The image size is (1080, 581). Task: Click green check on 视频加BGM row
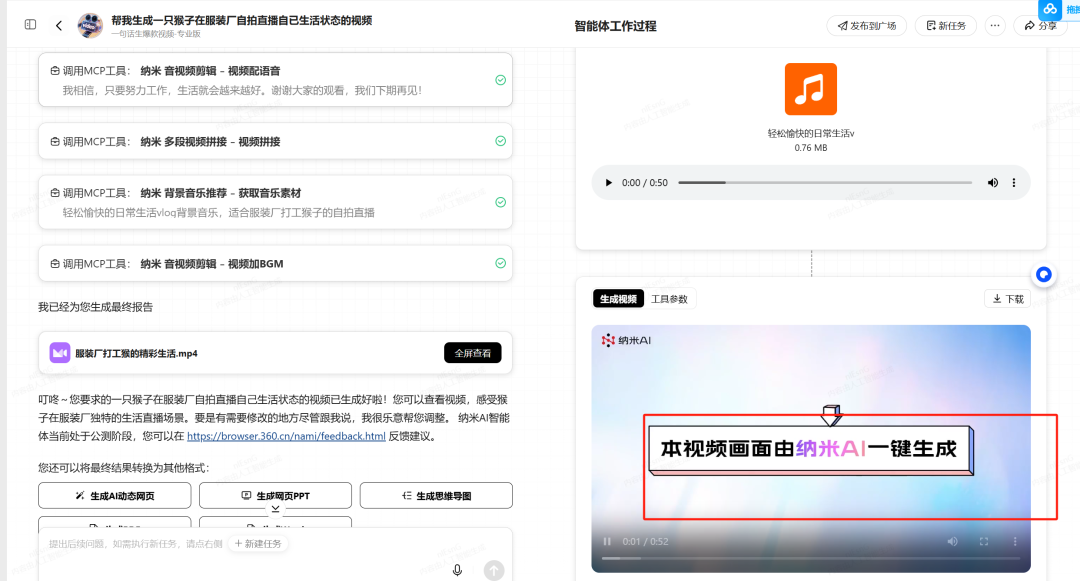[501, 263]
